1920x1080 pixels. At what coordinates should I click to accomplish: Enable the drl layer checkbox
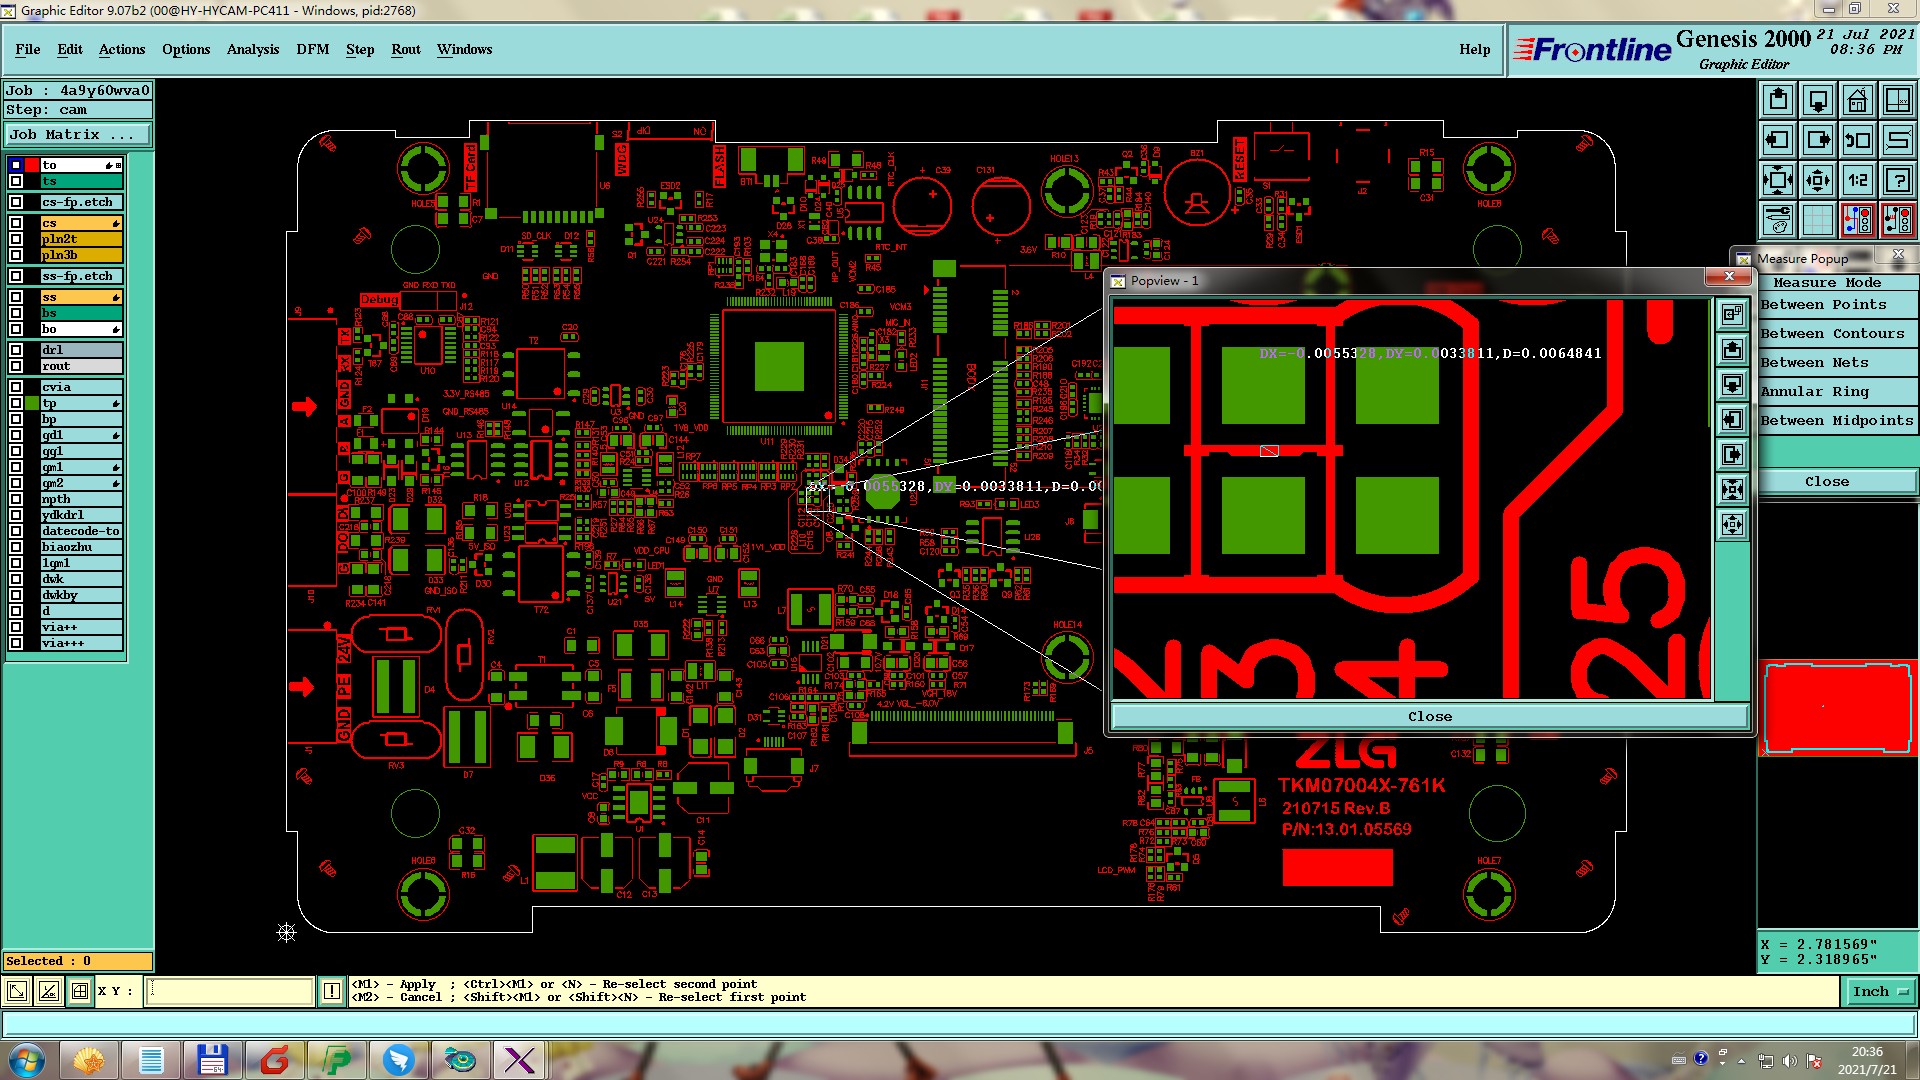tap(16, 350)
